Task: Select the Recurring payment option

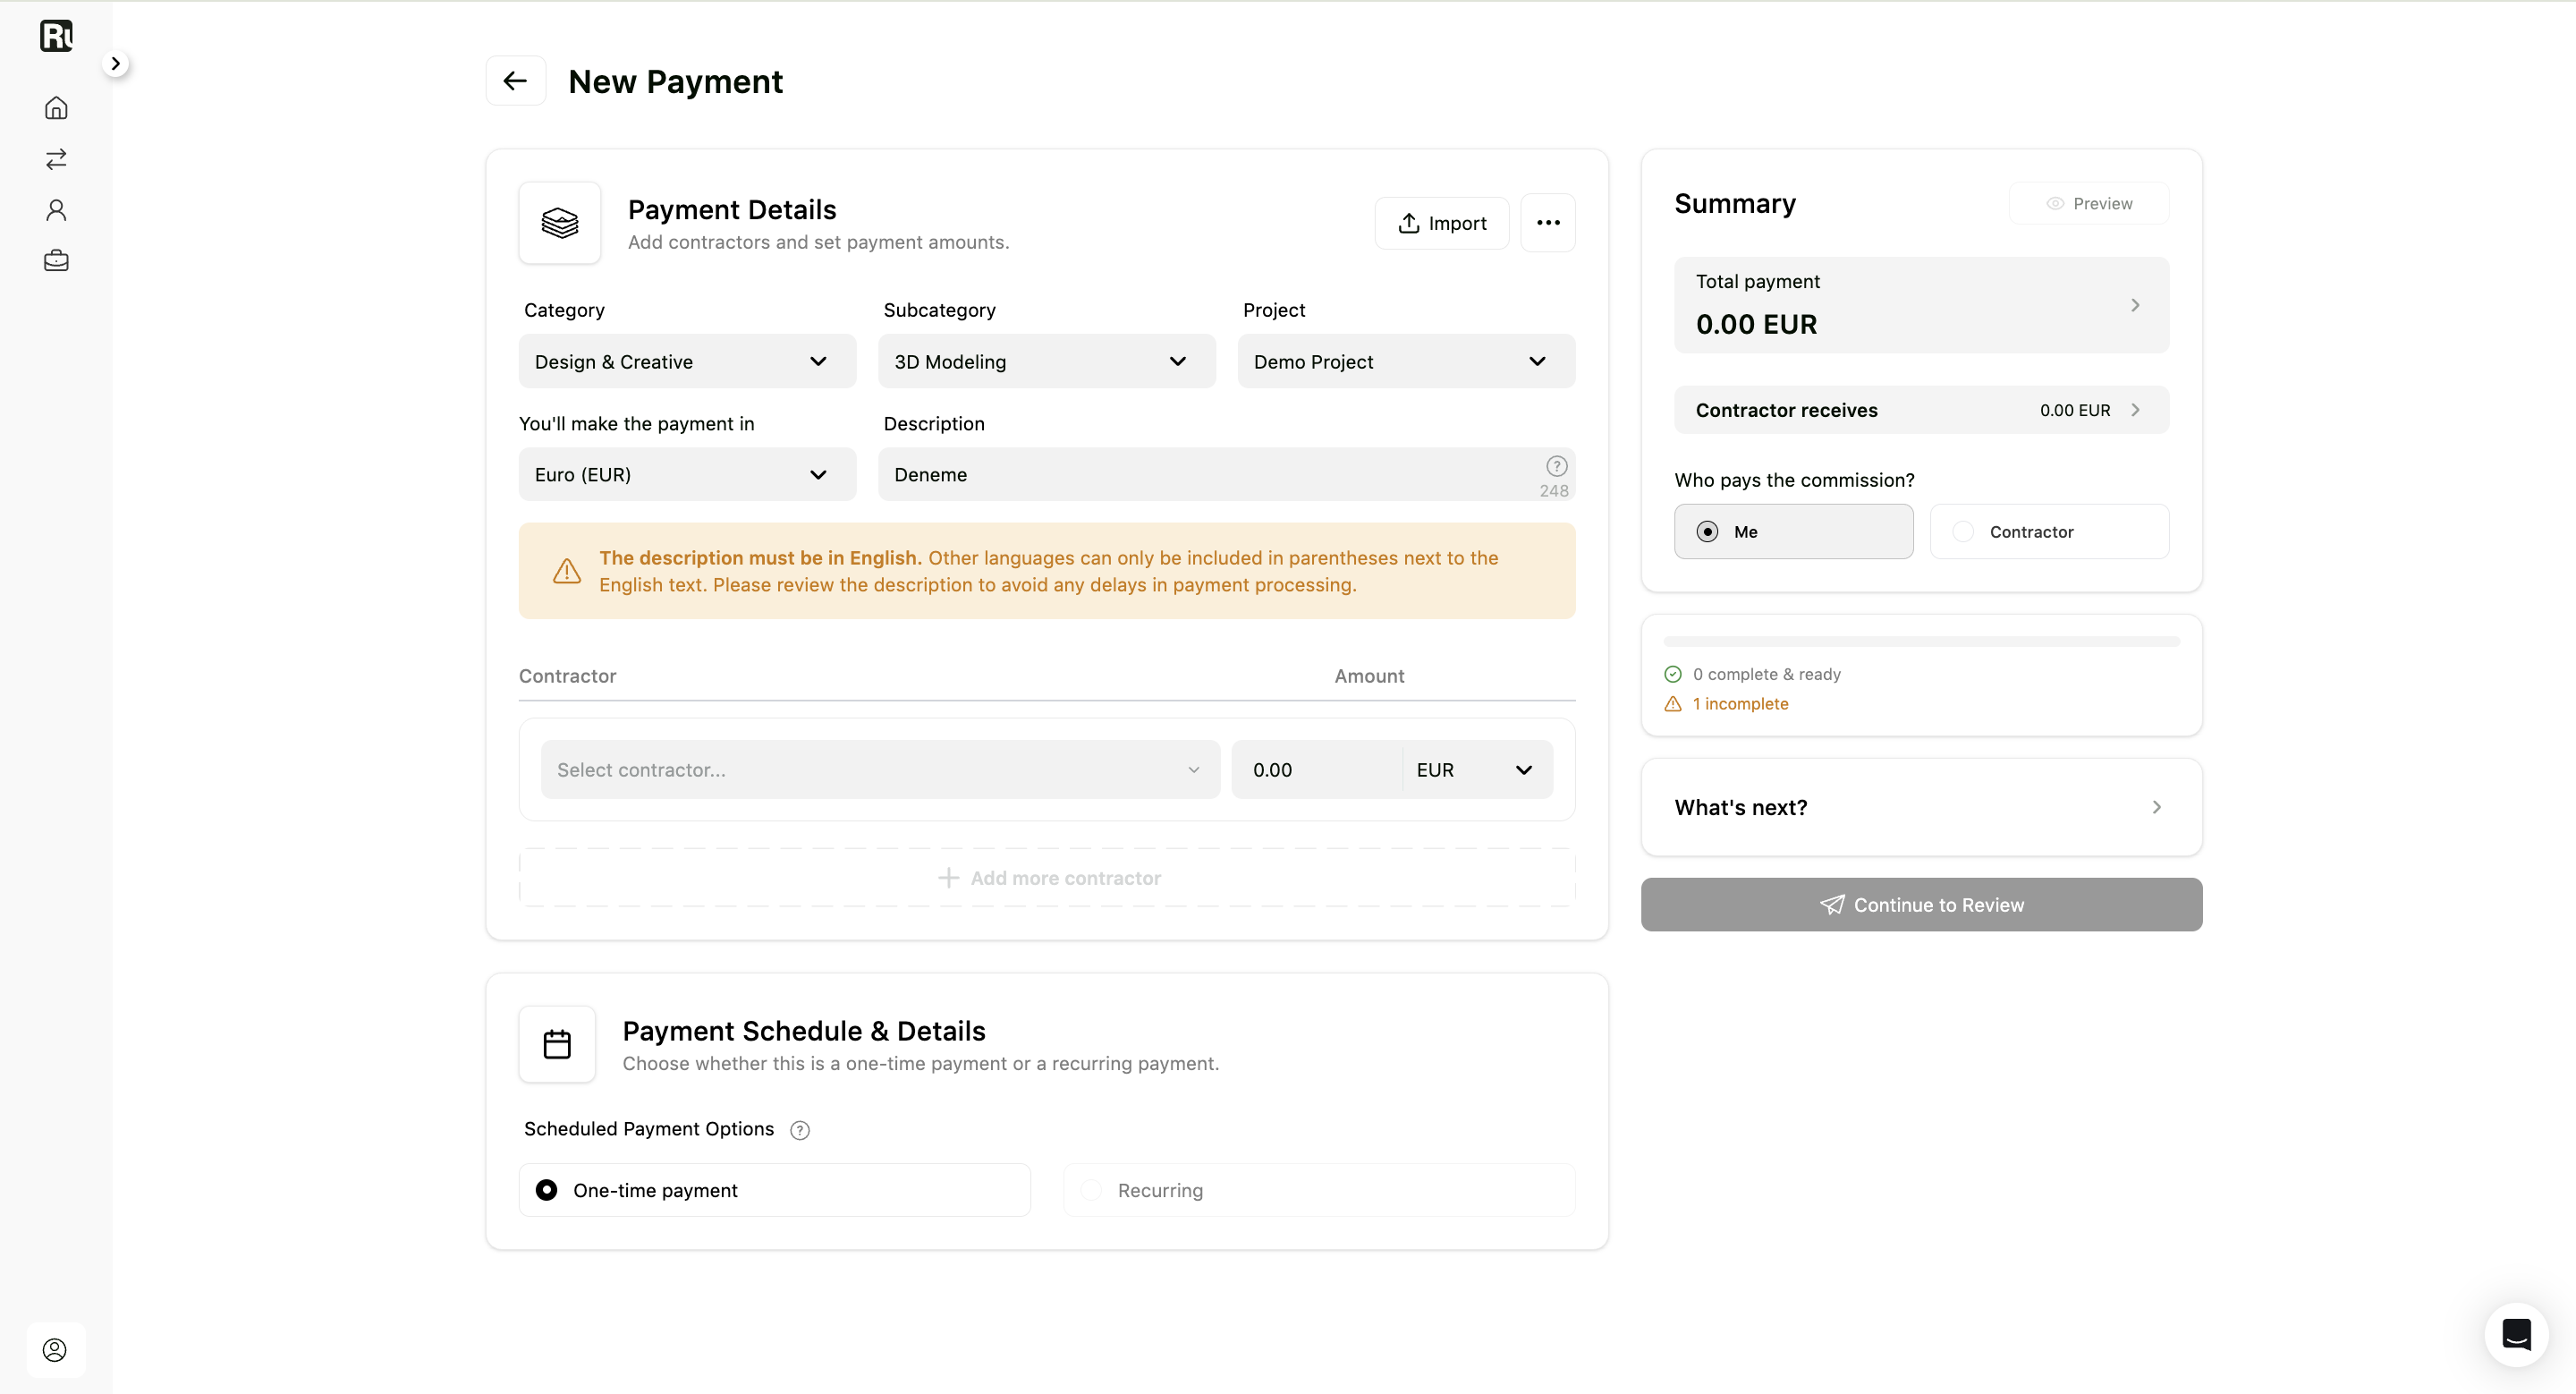Action: point(1319,1190)
